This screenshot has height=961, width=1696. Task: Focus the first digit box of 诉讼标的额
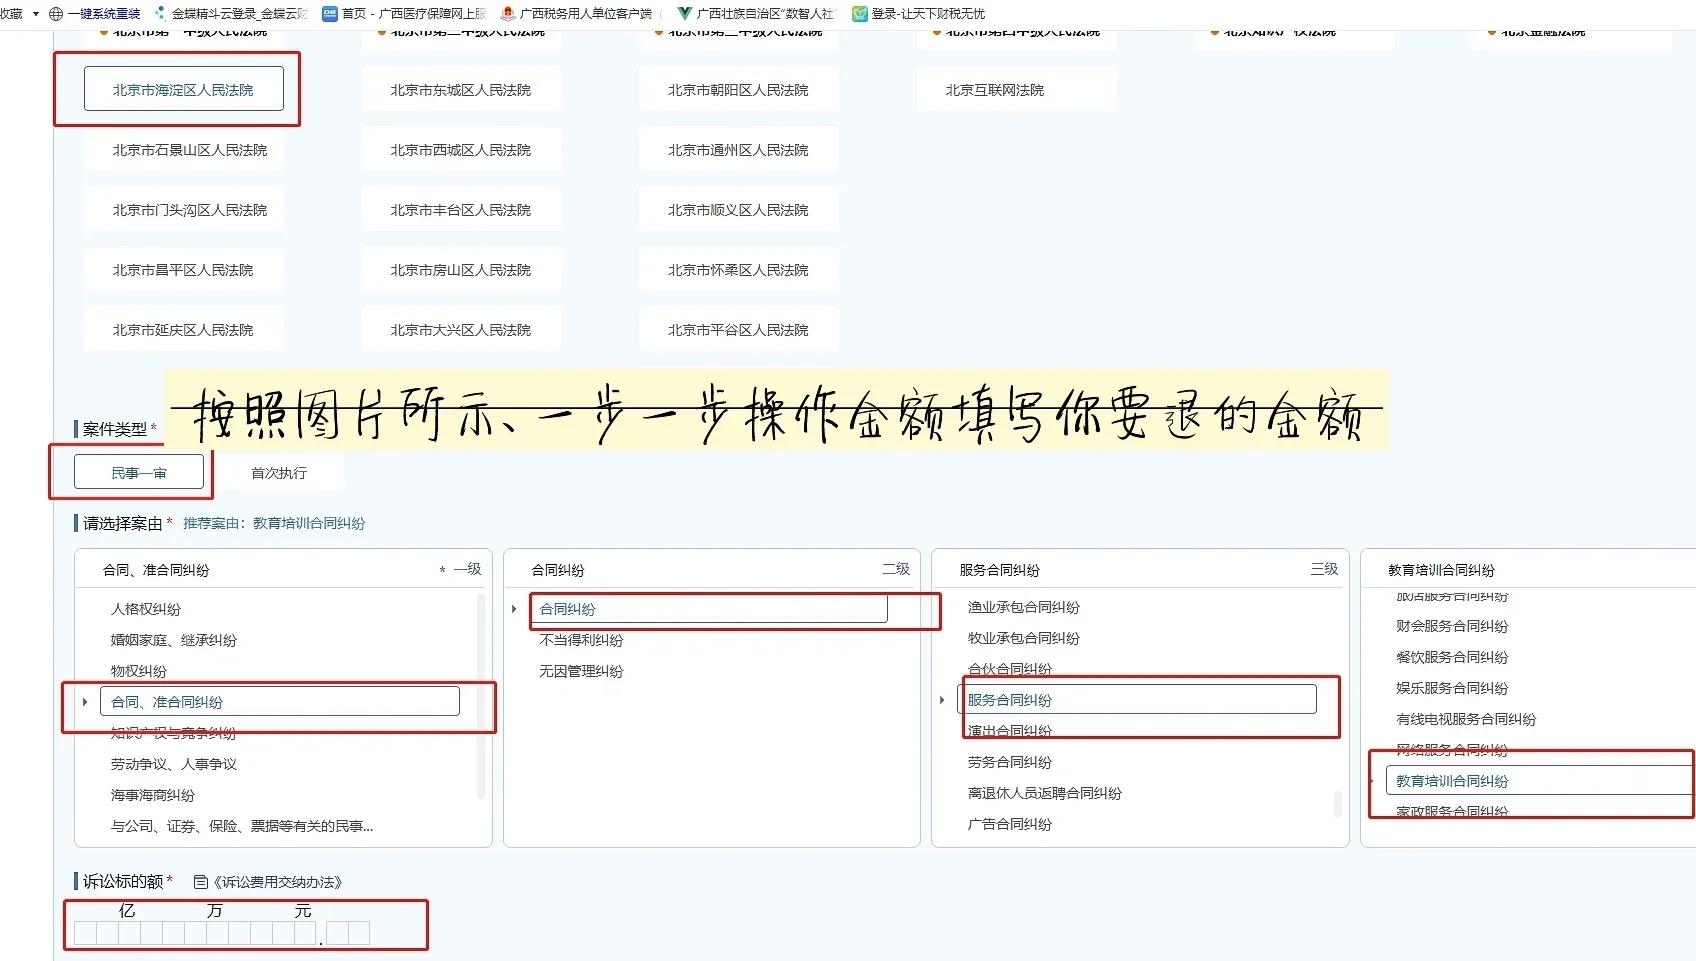click(x=85, y=934)
